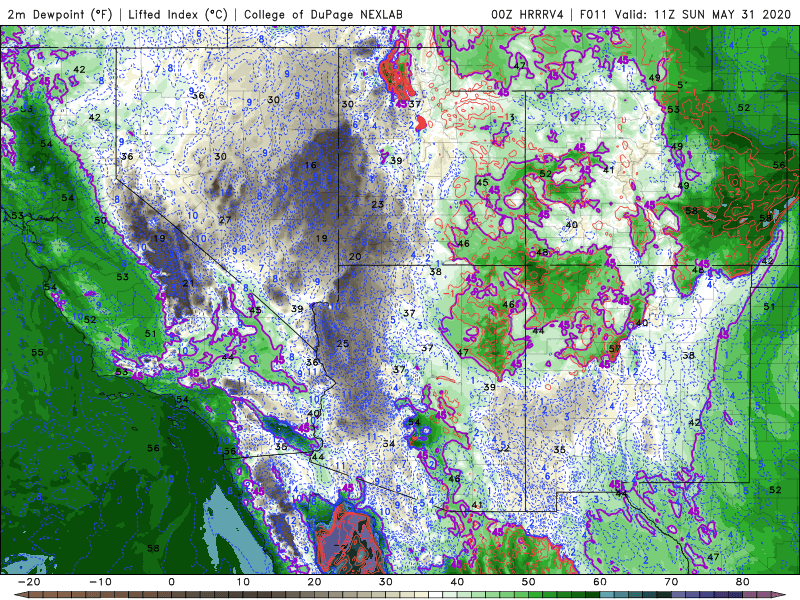The image size is (800, 600).
Task: Click the "2m Dewpoint (°F)" title text
Action: [x=60, y=14]
